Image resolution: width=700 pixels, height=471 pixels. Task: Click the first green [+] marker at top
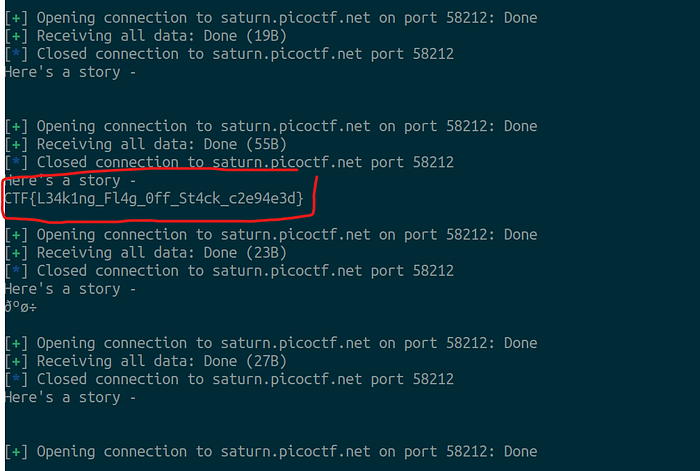(x=16, y=18)
